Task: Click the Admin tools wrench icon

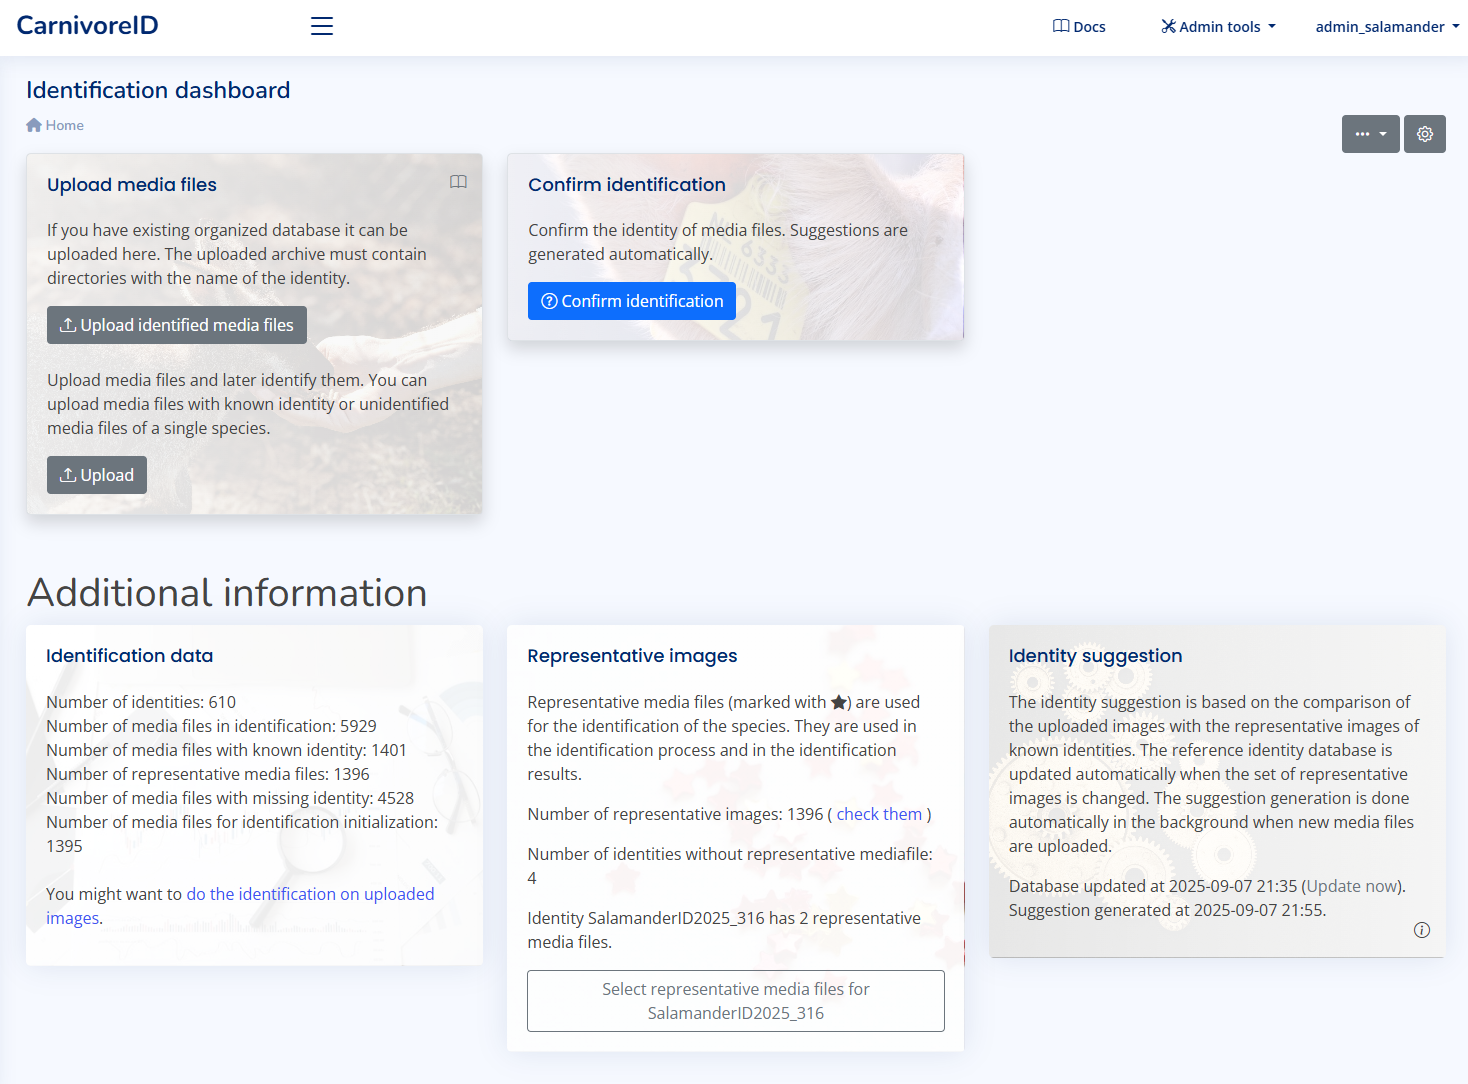Action: click(1168, 26)
